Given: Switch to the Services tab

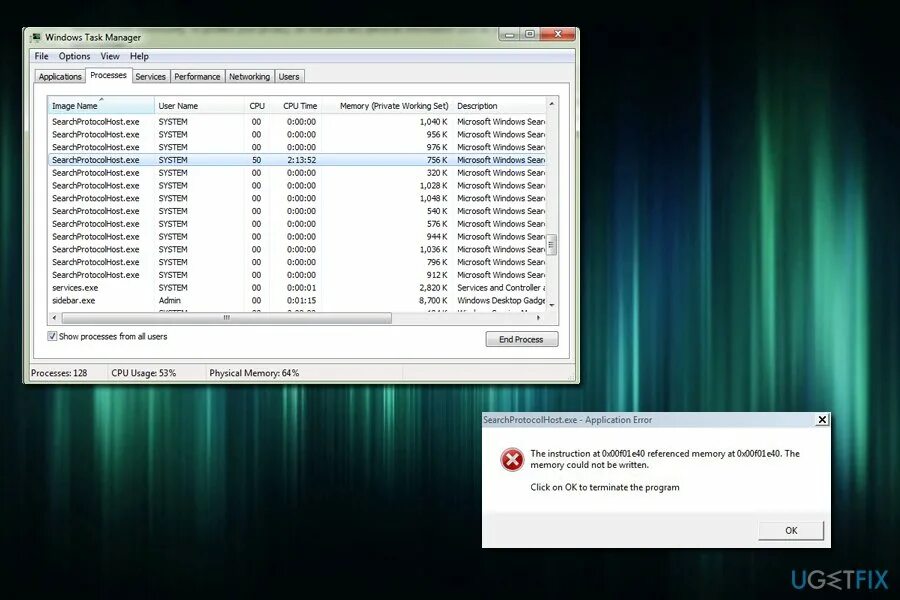Looking at the screenshot, I should pos(150,76).
